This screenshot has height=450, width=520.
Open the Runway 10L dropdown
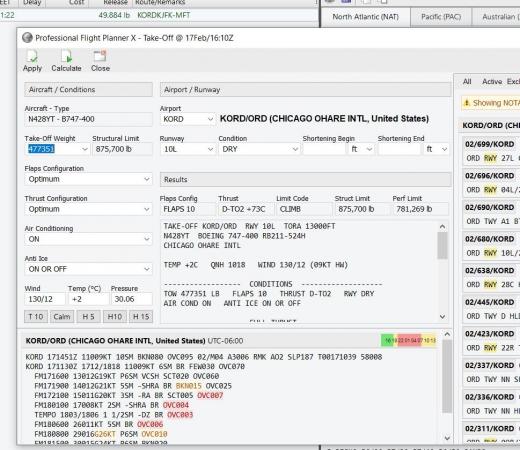click(x=187, y=149)
